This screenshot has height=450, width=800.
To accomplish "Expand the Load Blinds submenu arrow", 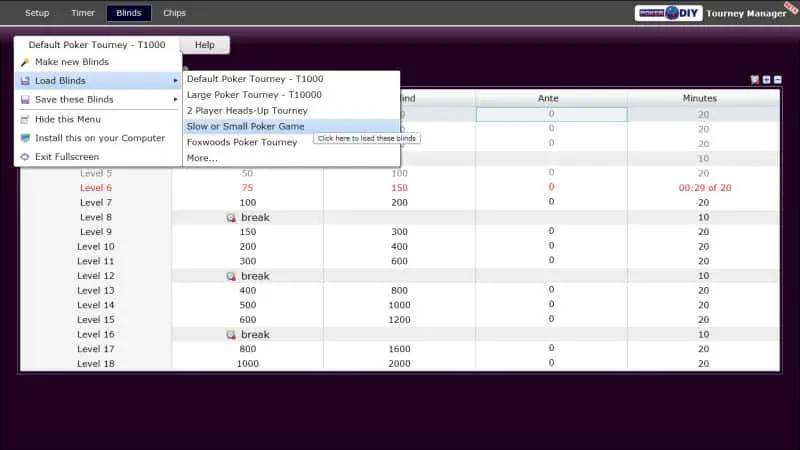I will coord(175,81).
